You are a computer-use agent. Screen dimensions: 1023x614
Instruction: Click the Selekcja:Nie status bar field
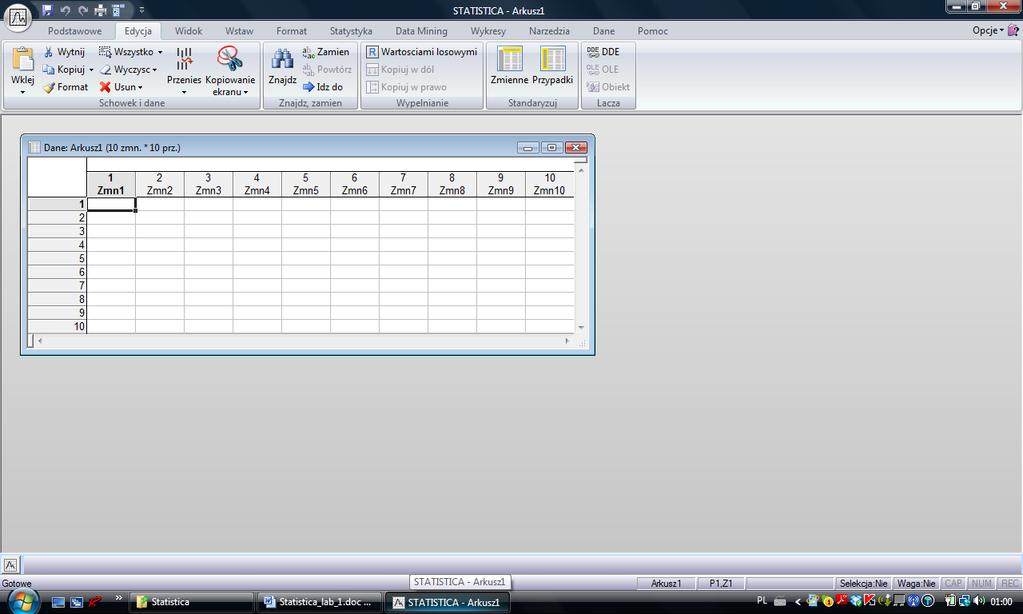point(863,583)
